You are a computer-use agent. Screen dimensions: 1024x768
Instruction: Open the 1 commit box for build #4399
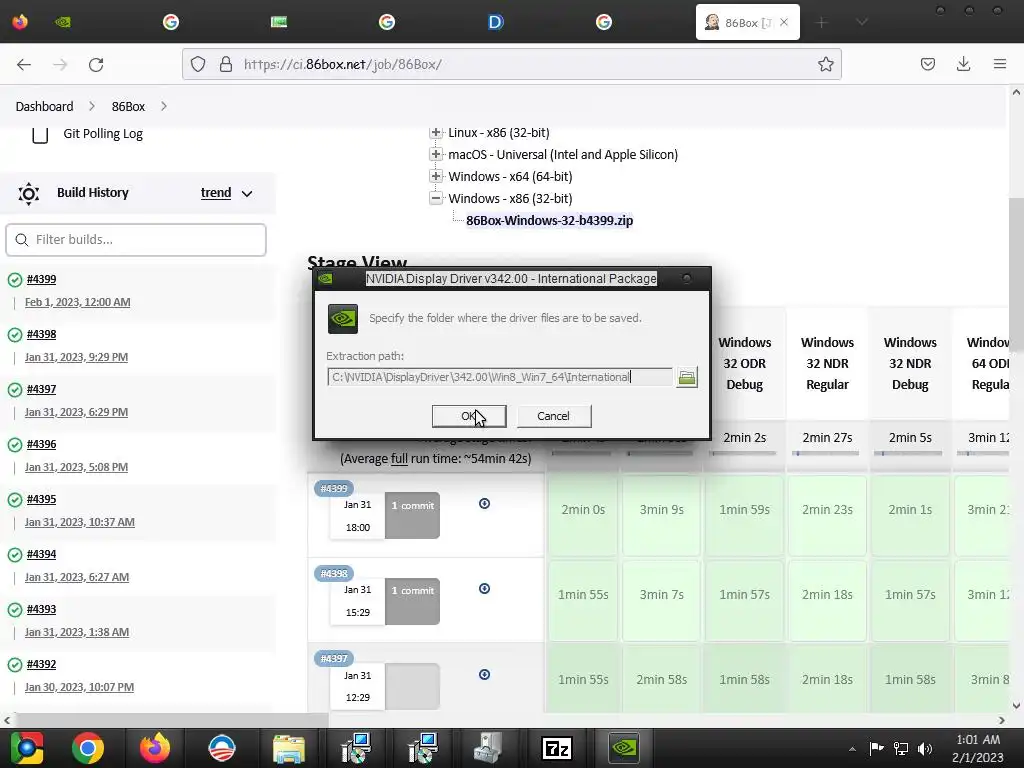coord(412,515)
